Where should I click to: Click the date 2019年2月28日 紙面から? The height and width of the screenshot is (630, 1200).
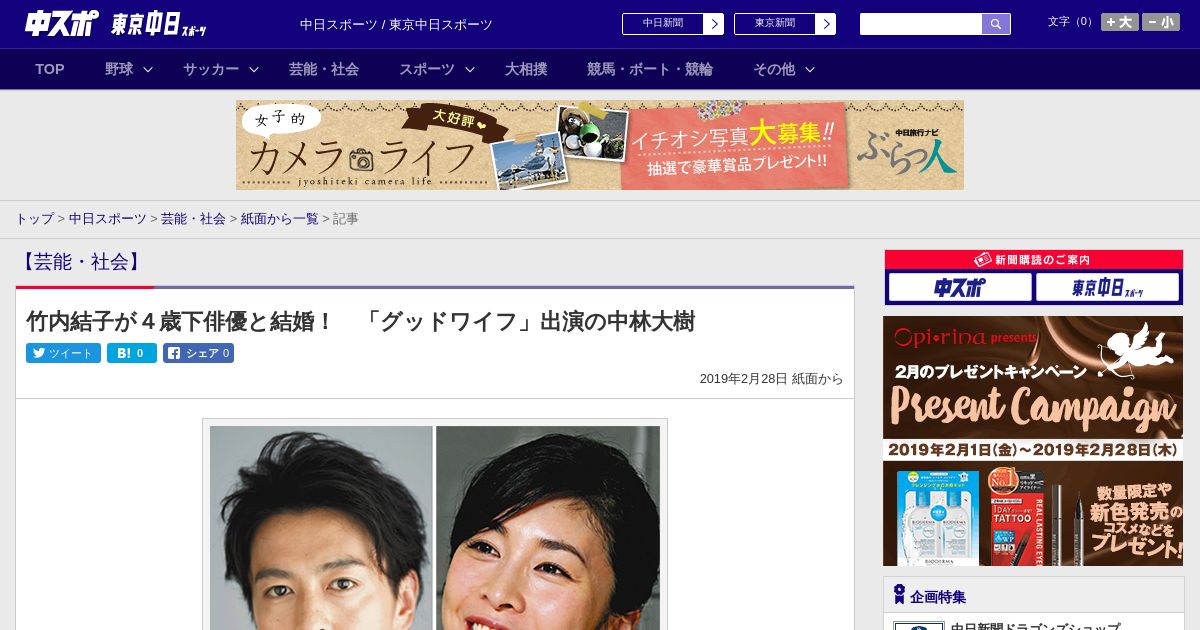(771, 379)
